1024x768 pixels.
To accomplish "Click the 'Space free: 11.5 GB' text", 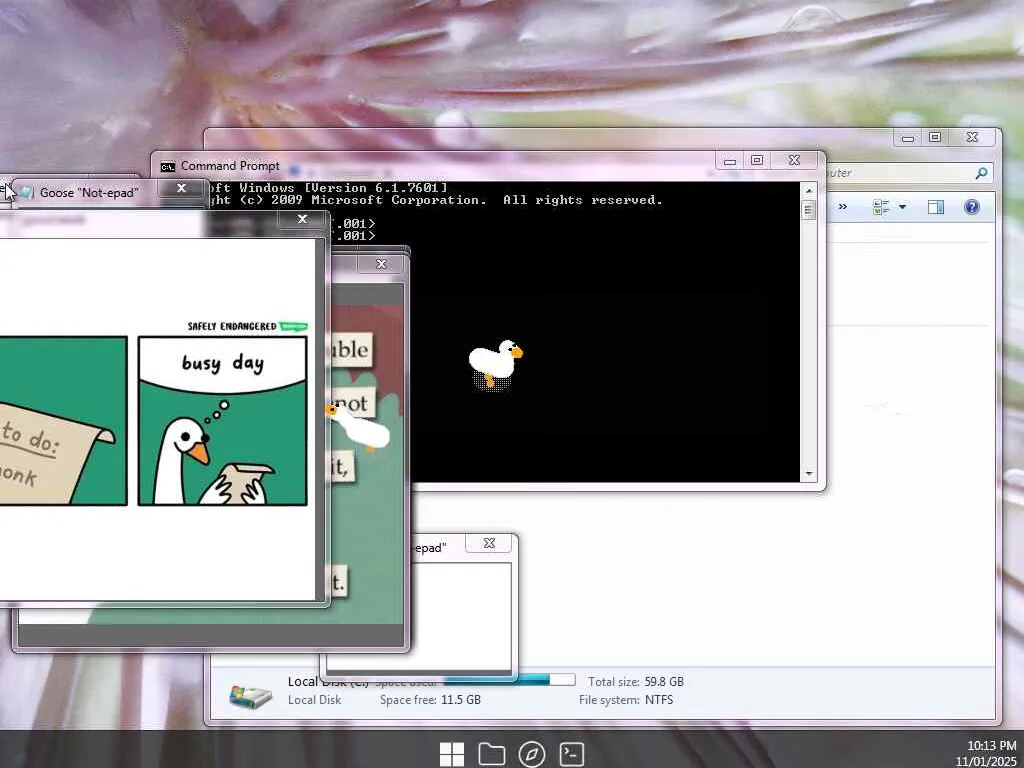I will [430, 700].
